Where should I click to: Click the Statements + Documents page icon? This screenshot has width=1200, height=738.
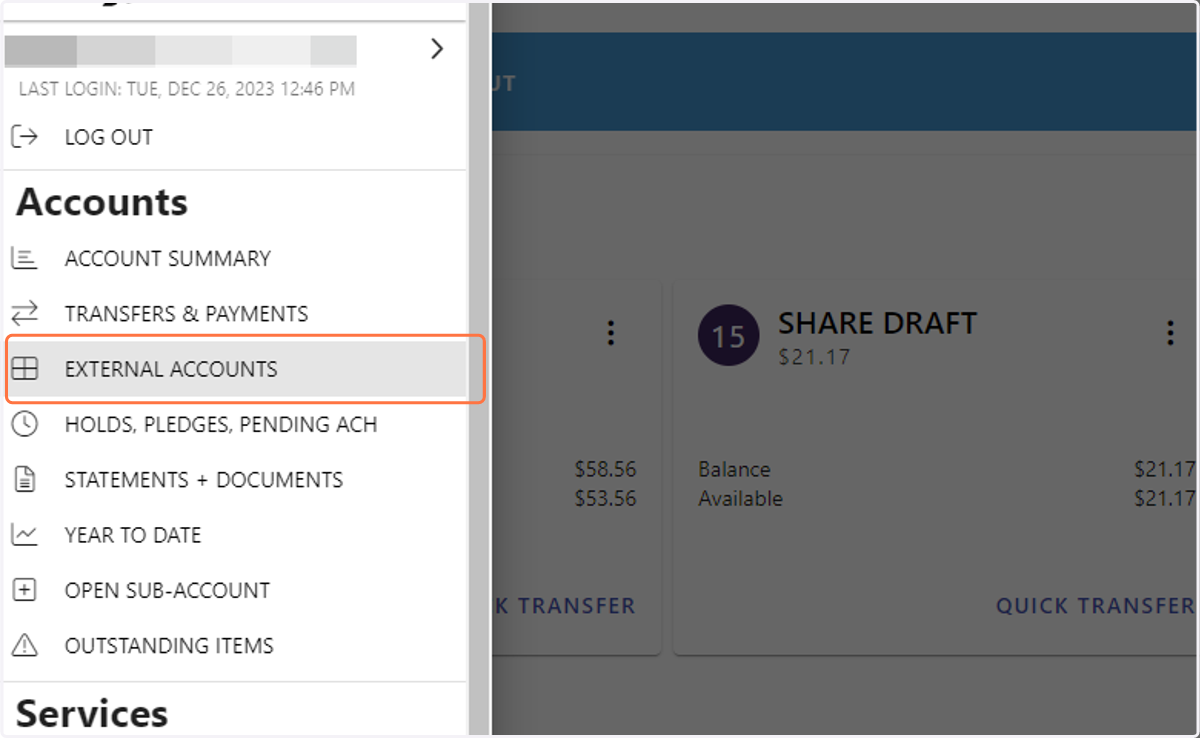pyautogui.click(x=24, y=480)
